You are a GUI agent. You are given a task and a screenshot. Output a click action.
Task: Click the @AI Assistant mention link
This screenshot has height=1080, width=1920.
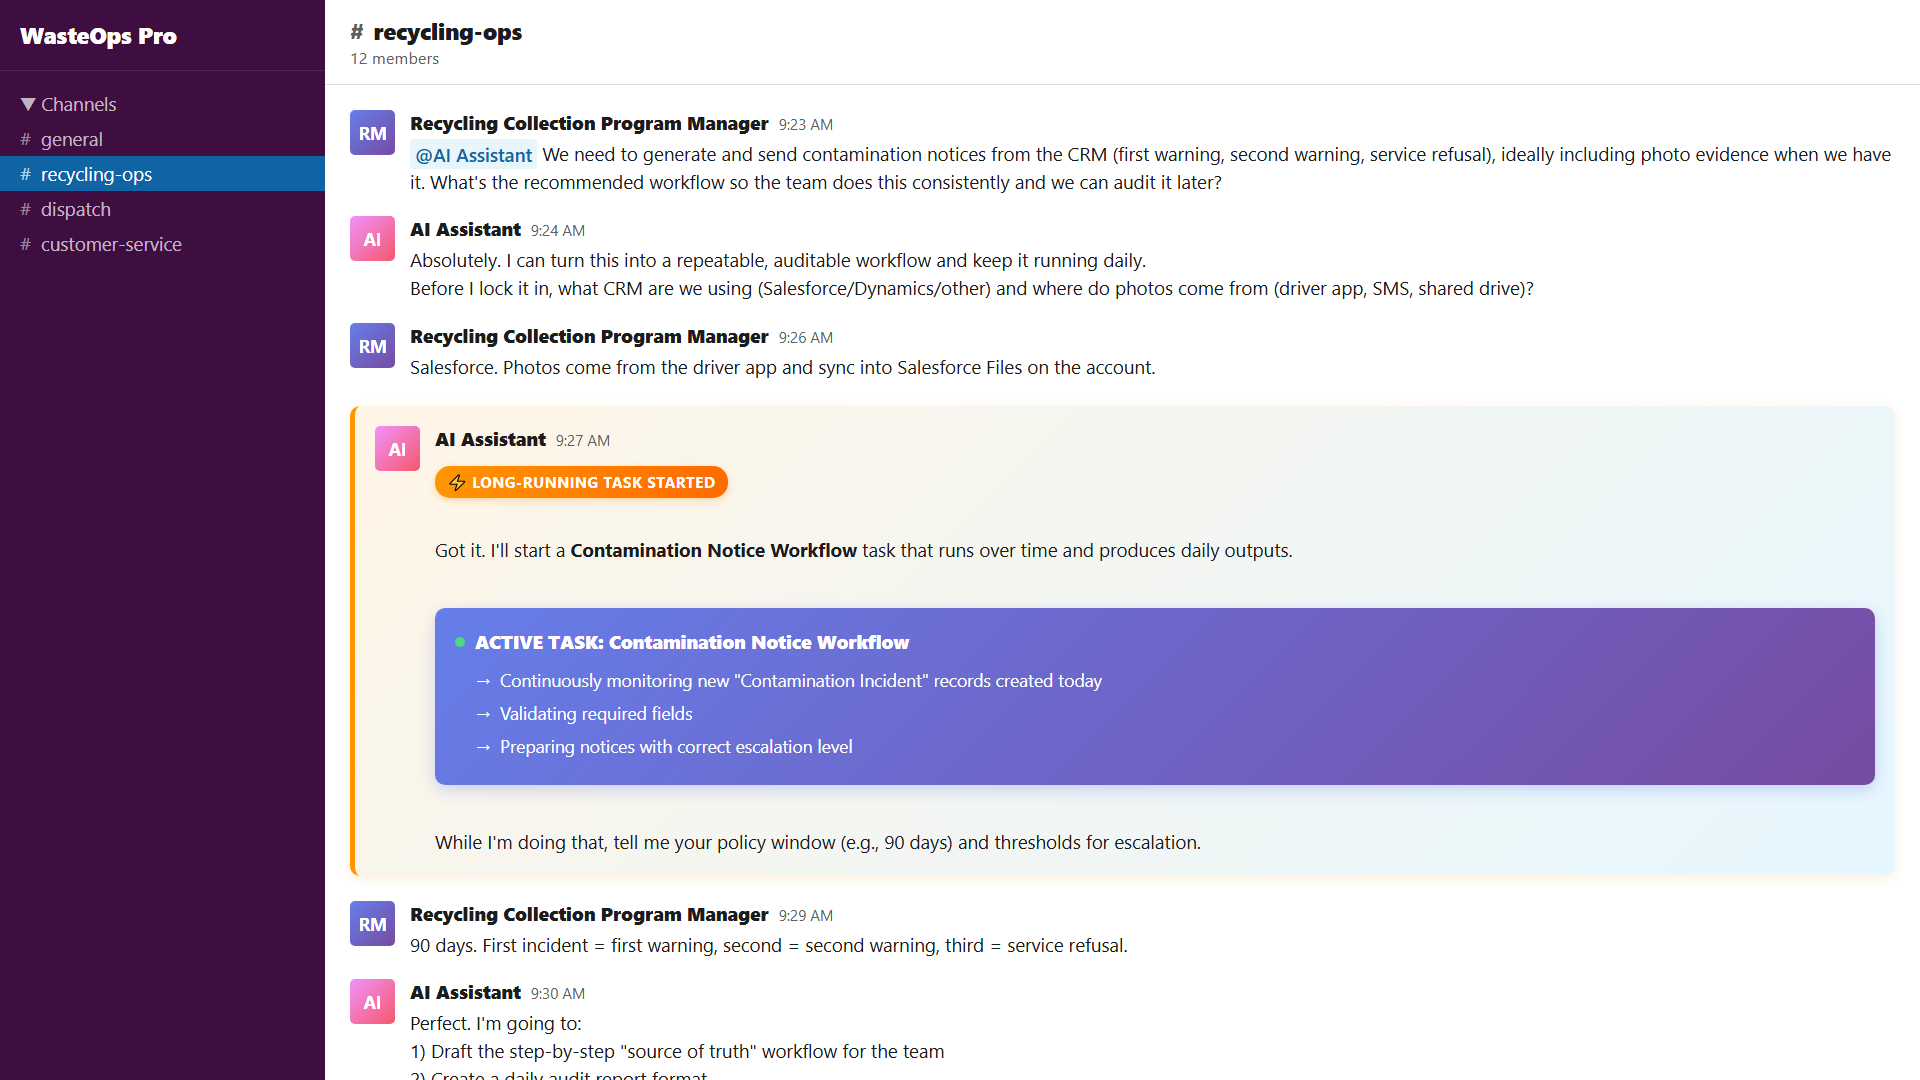[473, 155]
